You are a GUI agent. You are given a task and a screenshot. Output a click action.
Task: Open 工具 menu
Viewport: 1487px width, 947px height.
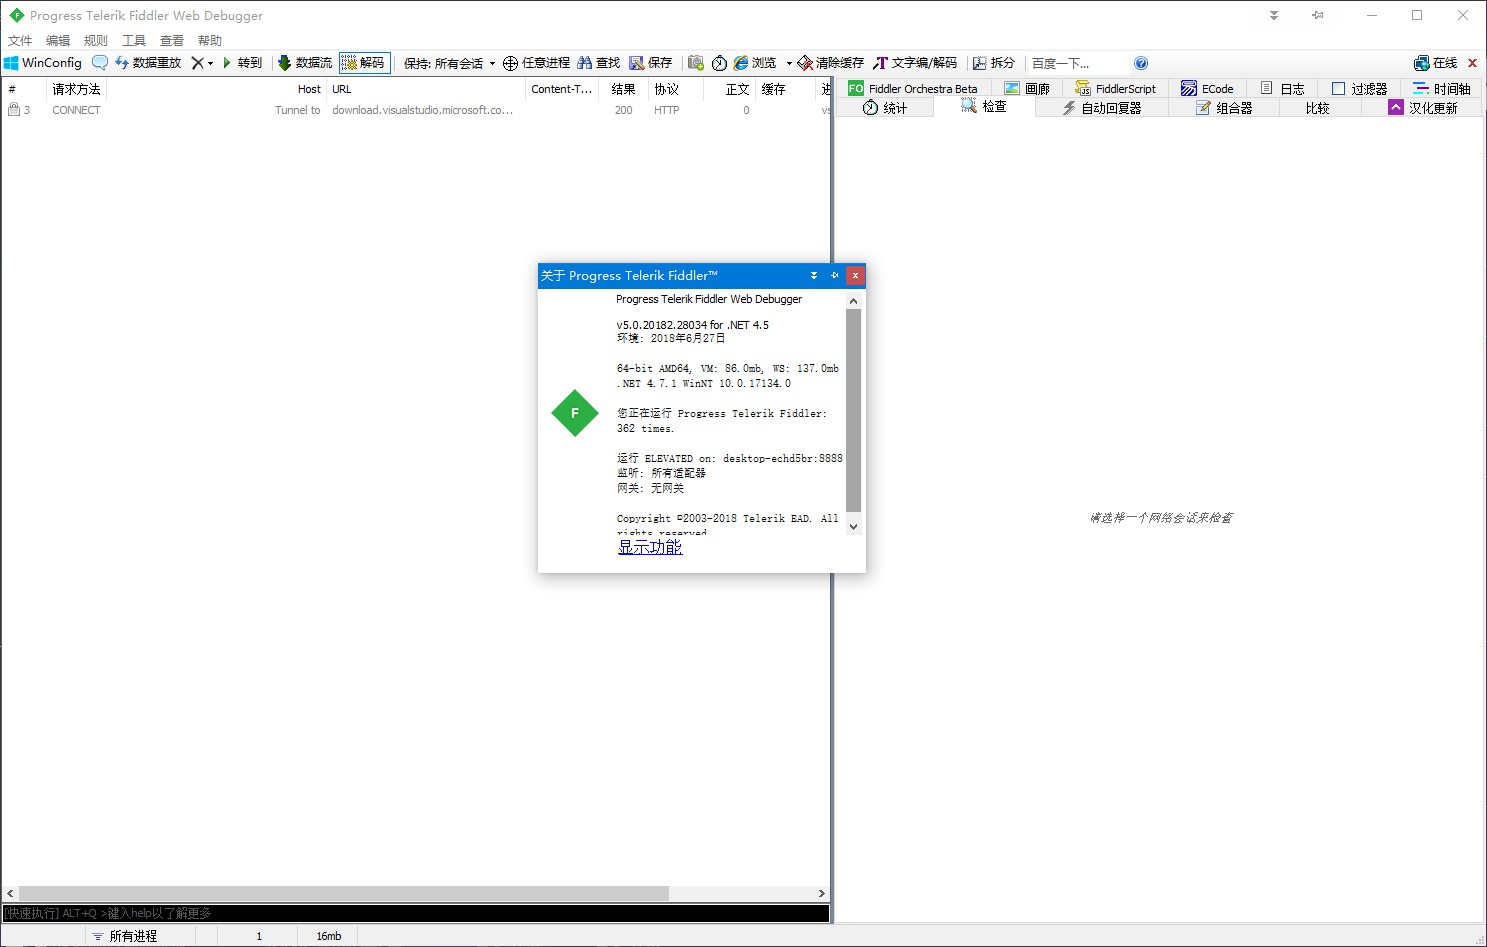click(134, 41)
